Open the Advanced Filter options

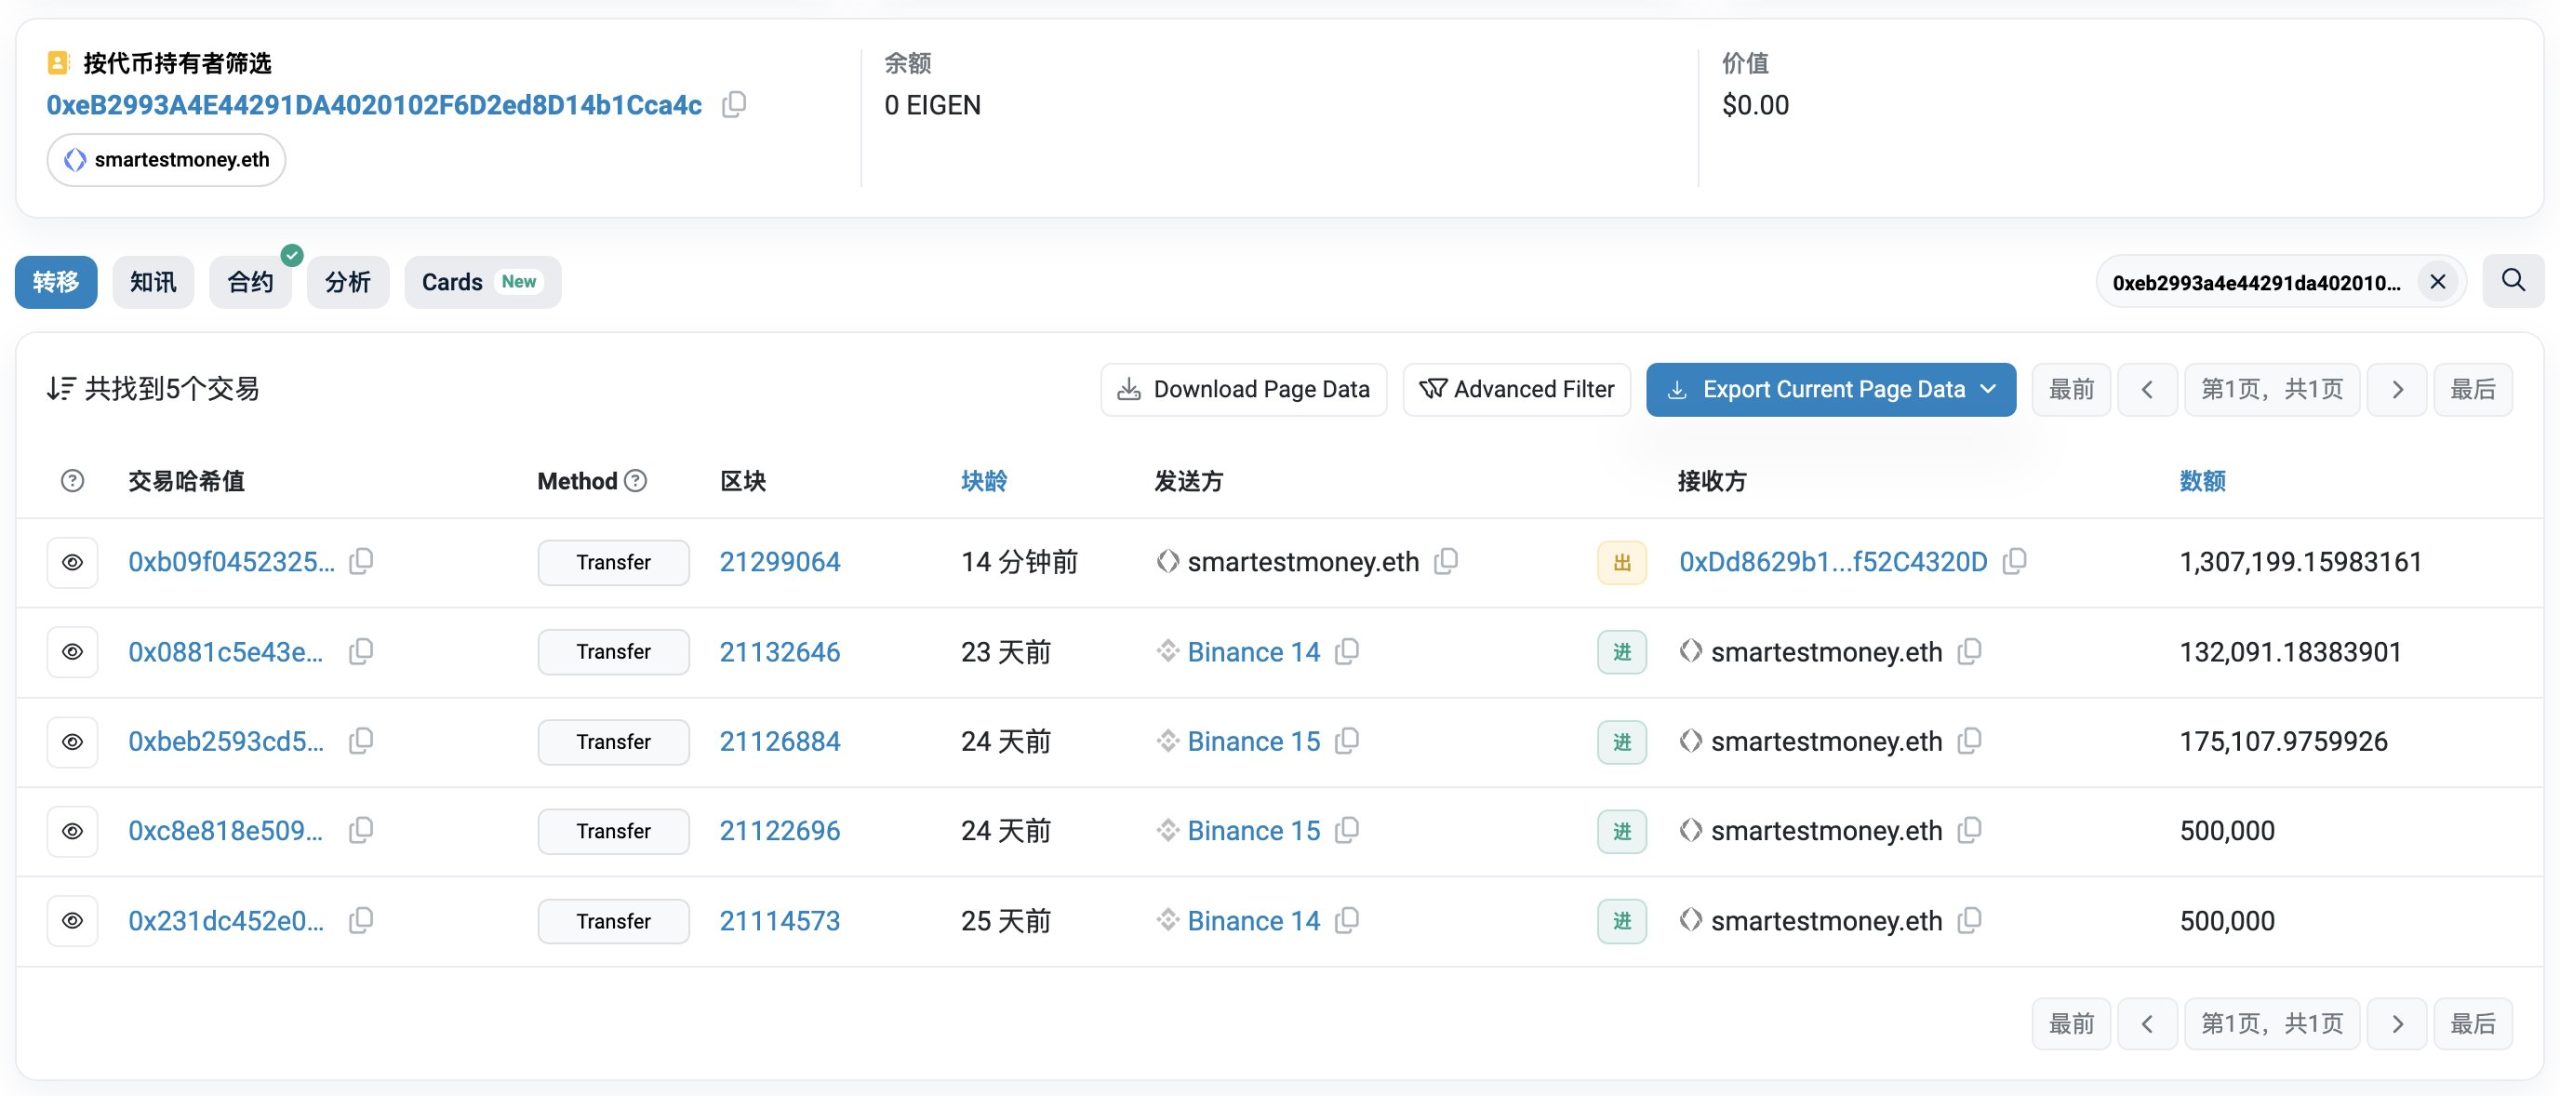point(1516,389)
